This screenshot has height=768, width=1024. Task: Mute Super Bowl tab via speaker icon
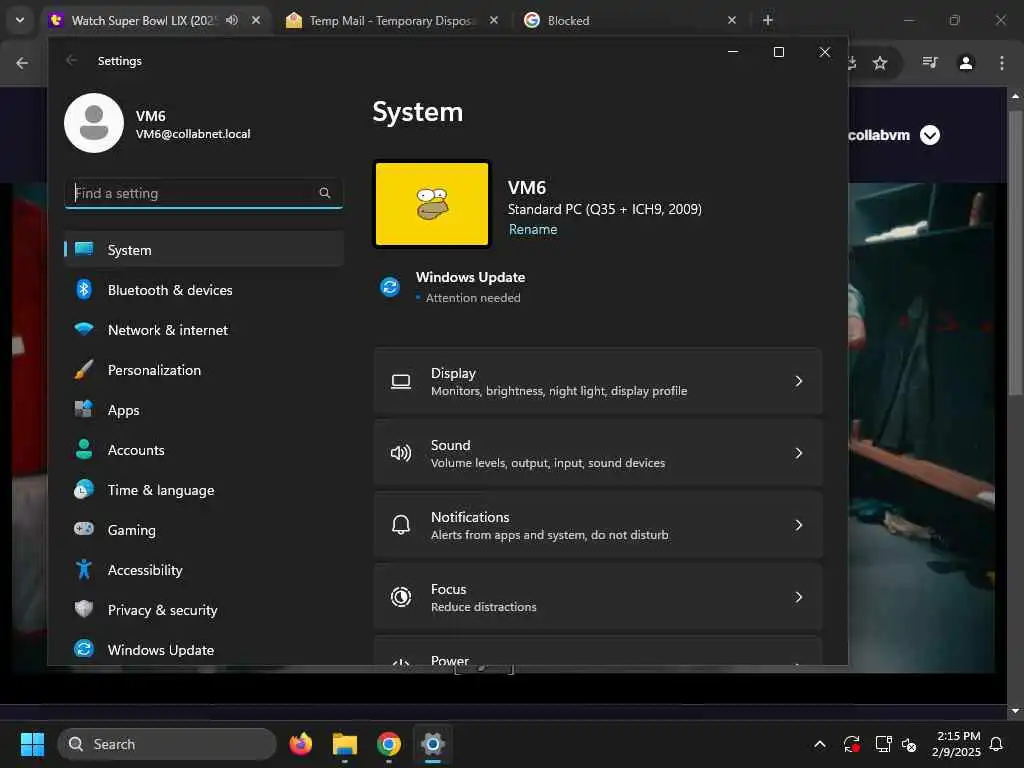232,20
